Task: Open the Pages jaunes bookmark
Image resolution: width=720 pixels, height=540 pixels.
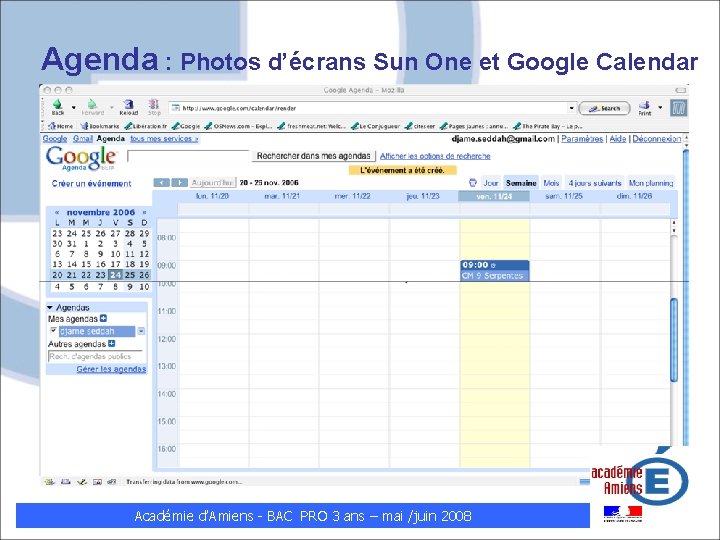Action: [474, 126]
